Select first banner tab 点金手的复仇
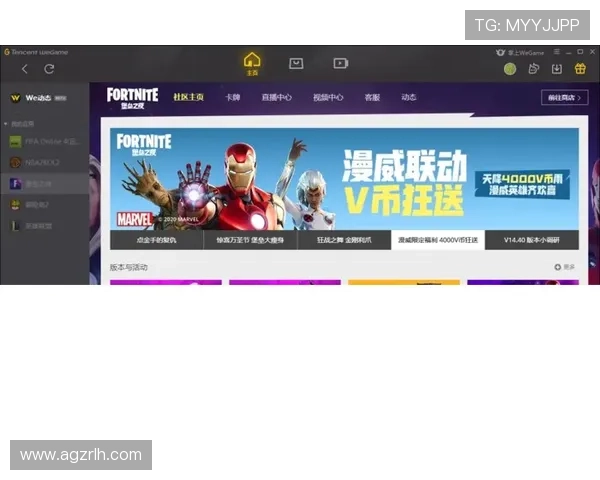The height and width of the screenshot is (480, 600). (x=157, y=240)
